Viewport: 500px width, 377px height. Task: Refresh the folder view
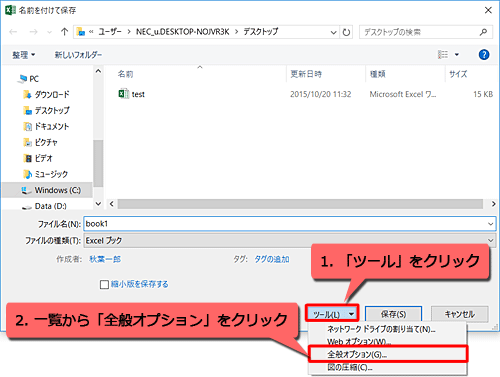pos(346,32)
